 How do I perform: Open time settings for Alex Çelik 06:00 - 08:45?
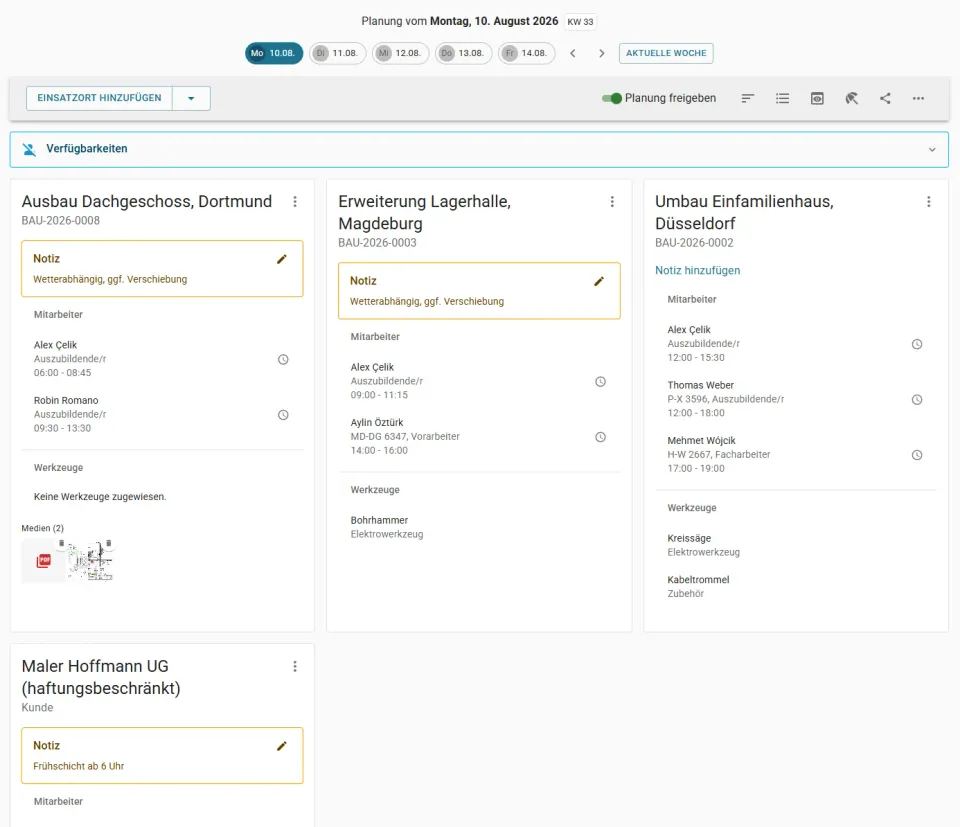click(283, 359)
